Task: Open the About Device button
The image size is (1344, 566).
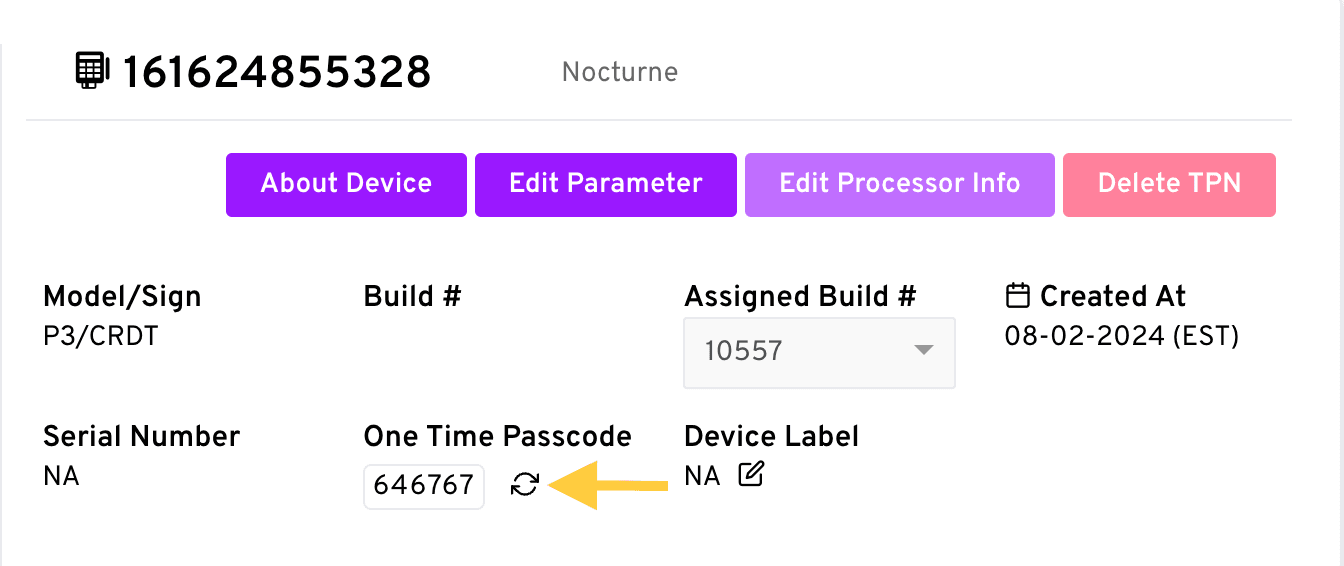Action: click(346, 184)
